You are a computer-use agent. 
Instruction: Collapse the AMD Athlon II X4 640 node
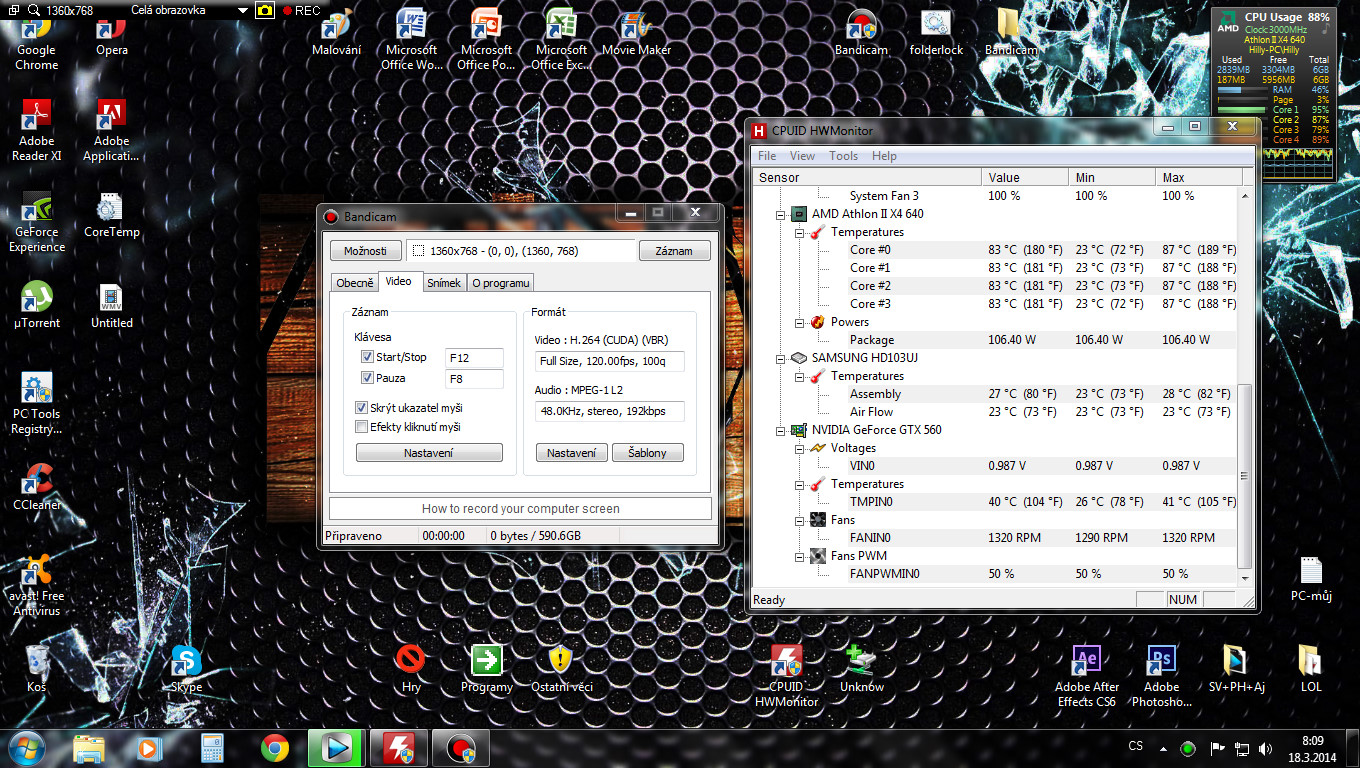782,214
